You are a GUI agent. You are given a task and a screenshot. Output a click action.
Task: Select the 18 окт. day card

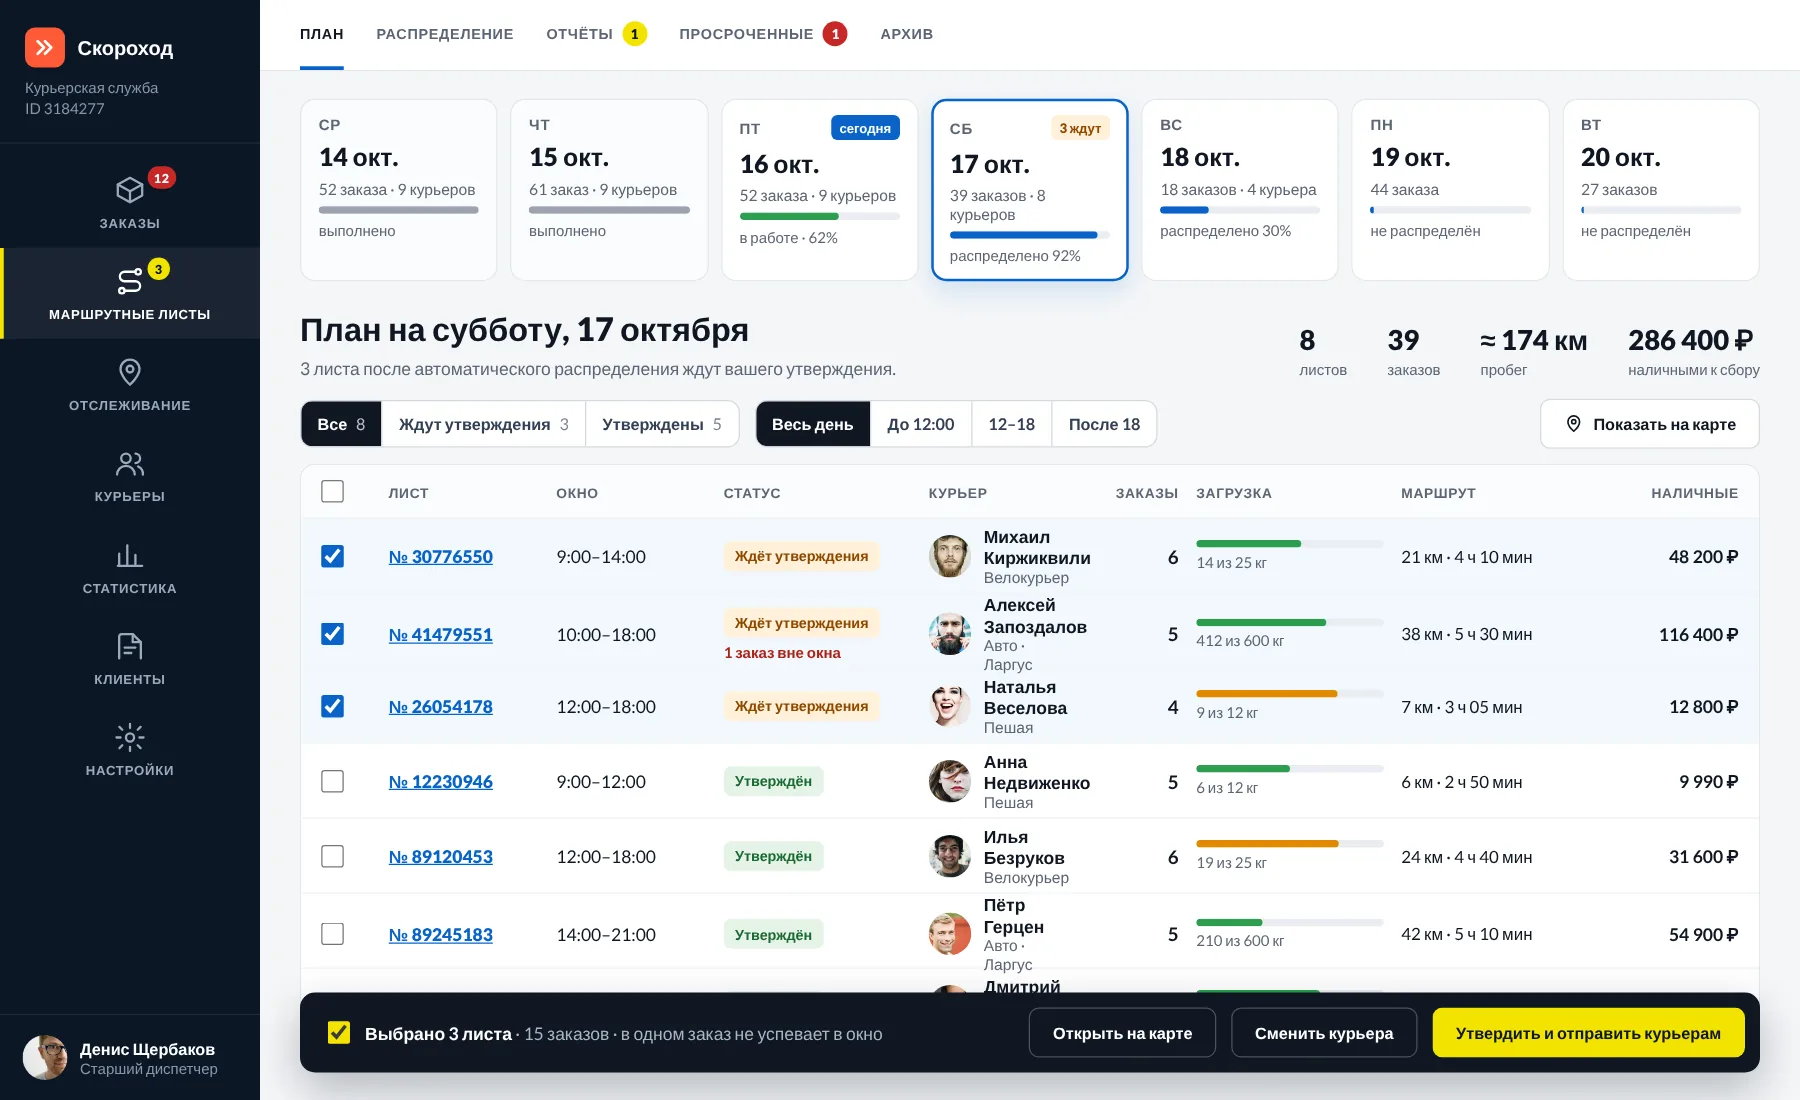coord(1240,190)
